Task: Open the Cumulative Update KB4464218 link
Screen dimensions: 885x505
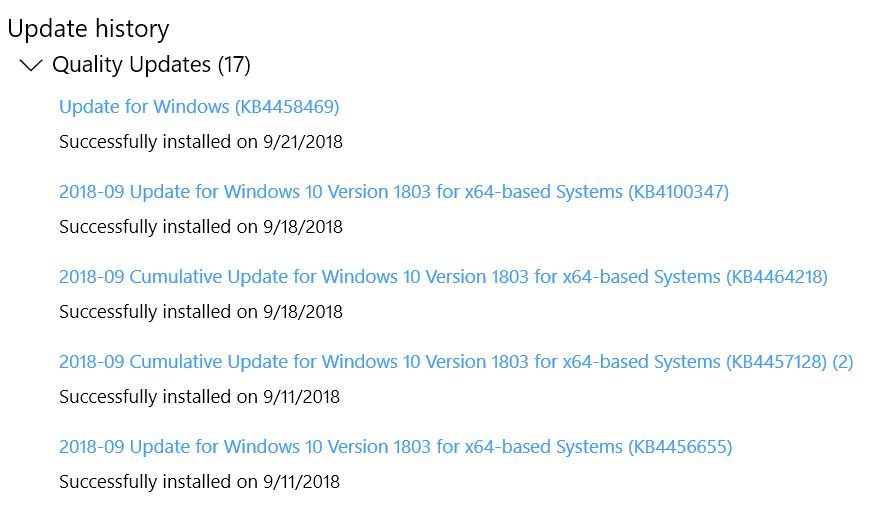Action: [443, 277]
